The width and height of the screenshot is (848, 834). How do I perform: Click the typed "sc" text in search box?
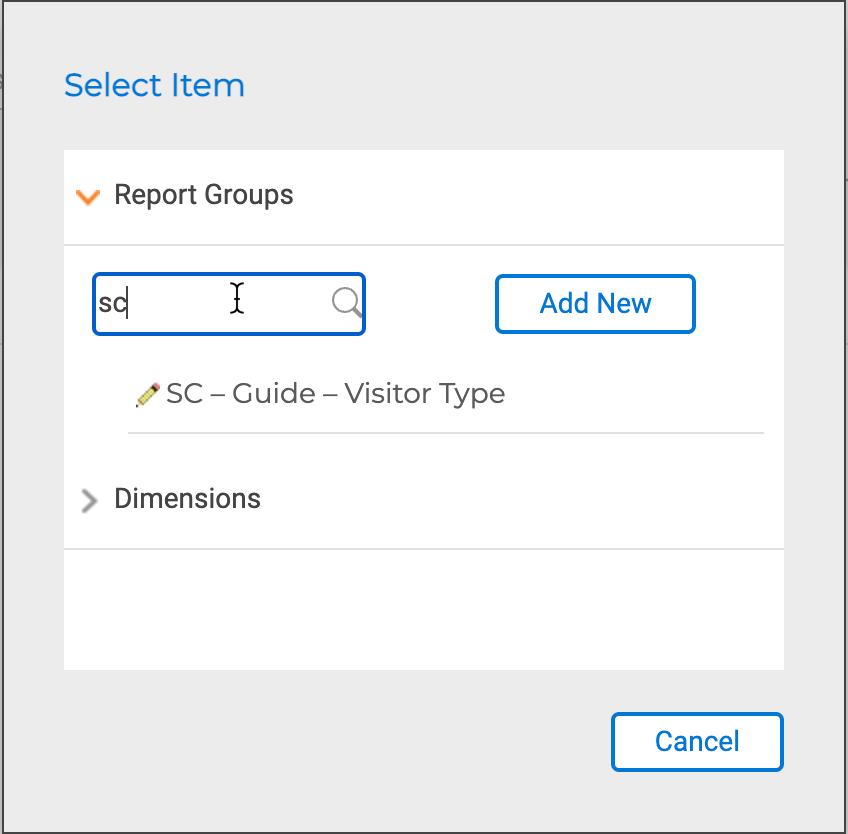[112, 303]
